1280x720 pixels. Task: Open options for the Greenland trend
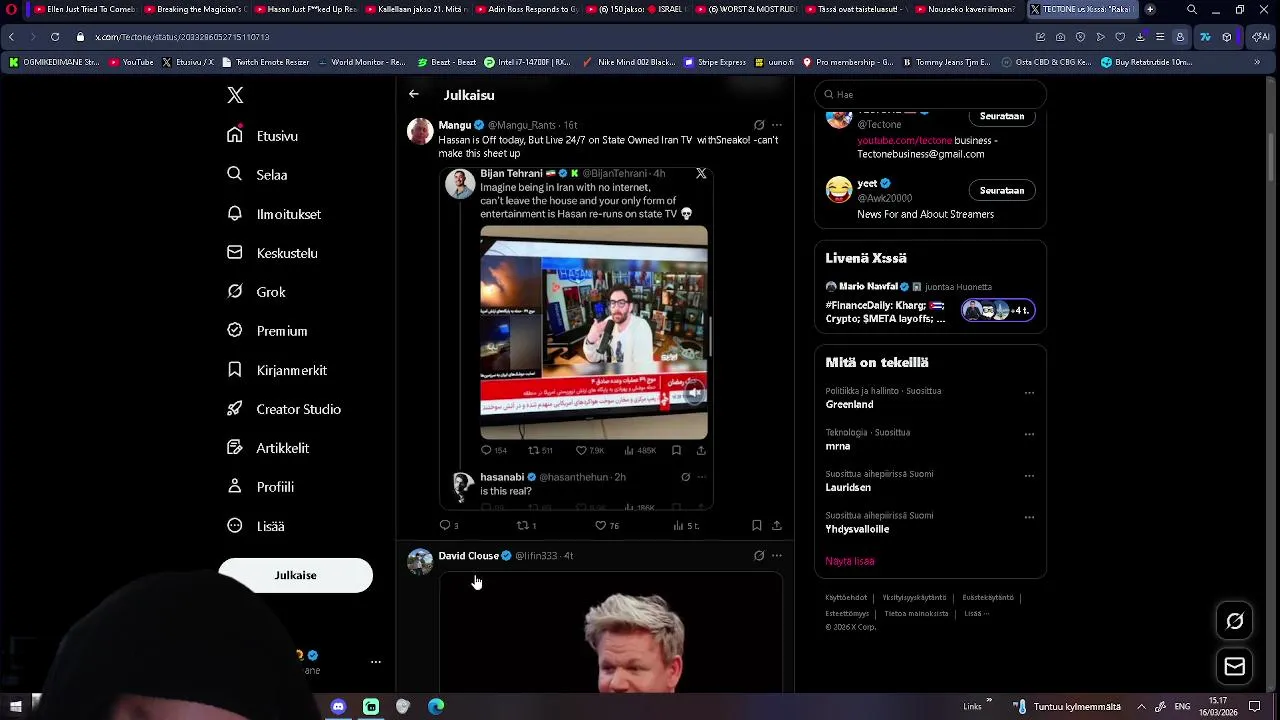[1029, 393]
